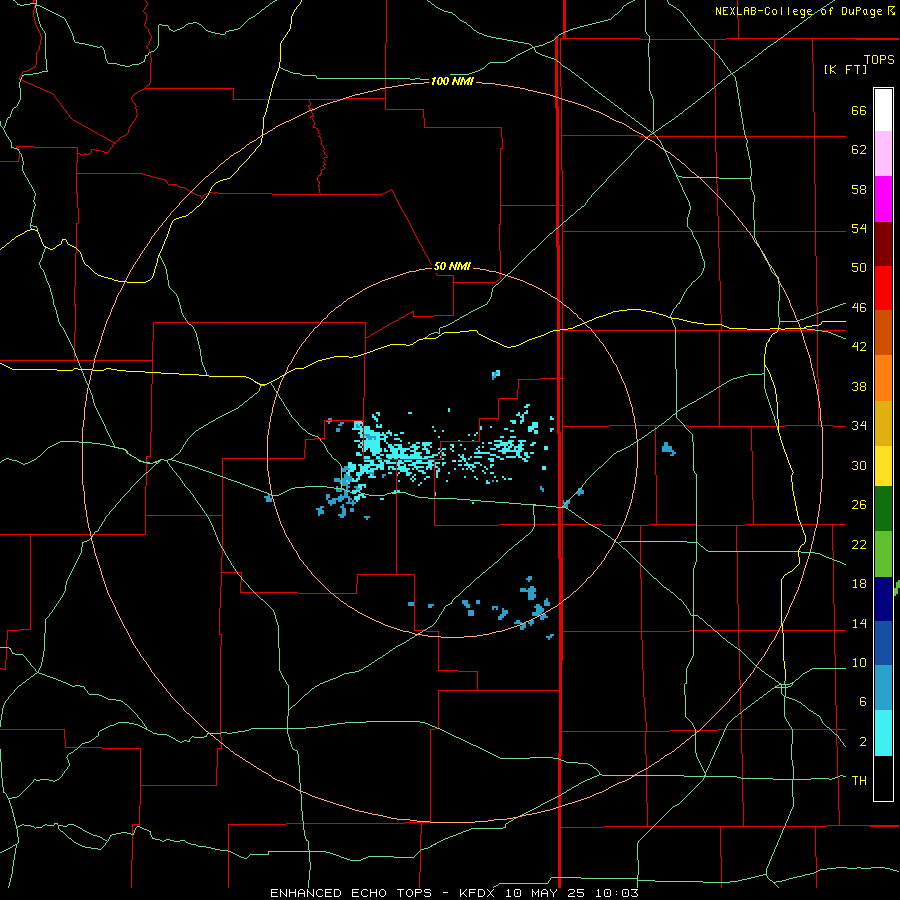Click the black TH threshold legend swatch
This screenshot has height=900, width=900.
tap(883, 778)
